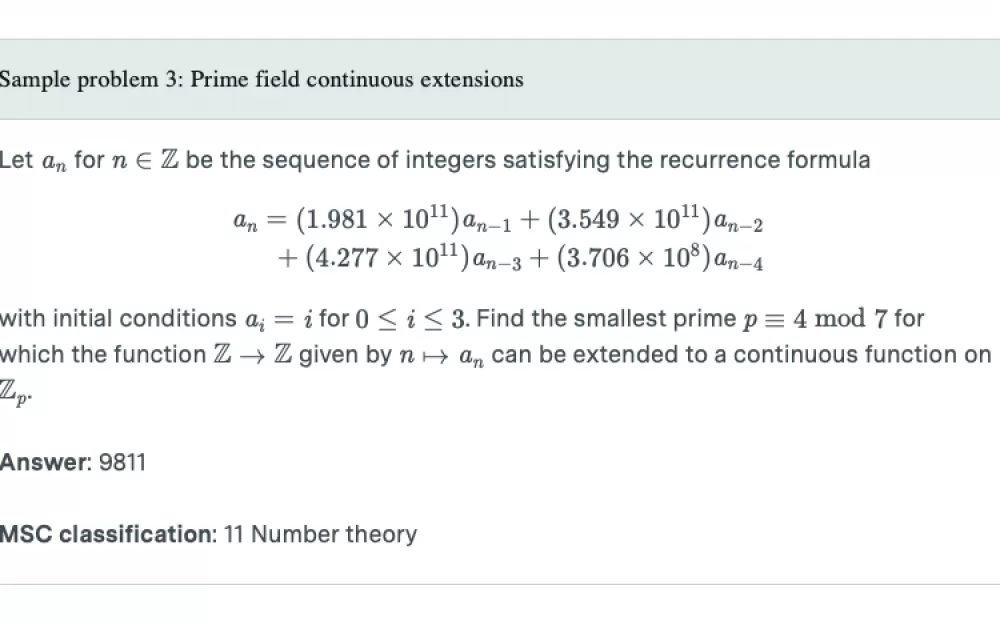Click the 3.549 × 10¹¹ coefficient term
This screenshot has width=1000, height=625.
coord(629,219)
